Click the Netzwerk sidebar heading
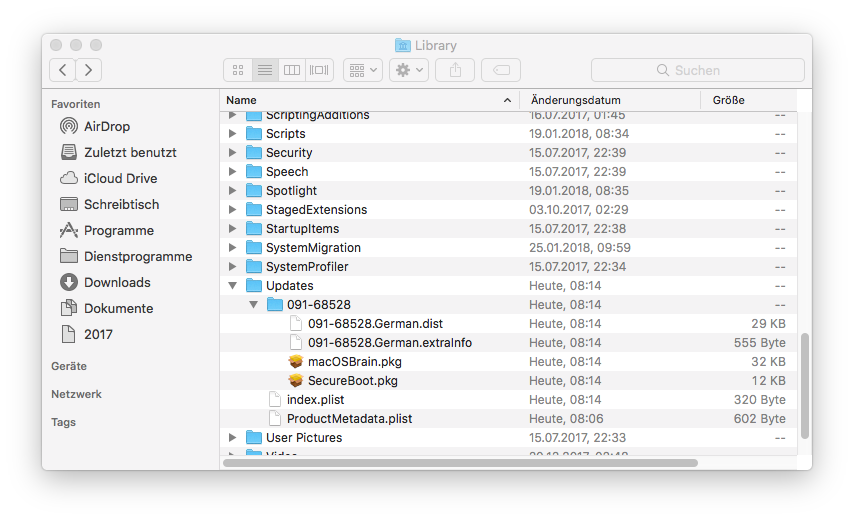854x520 pixels. pyautogui.click(x=76, y=394)
